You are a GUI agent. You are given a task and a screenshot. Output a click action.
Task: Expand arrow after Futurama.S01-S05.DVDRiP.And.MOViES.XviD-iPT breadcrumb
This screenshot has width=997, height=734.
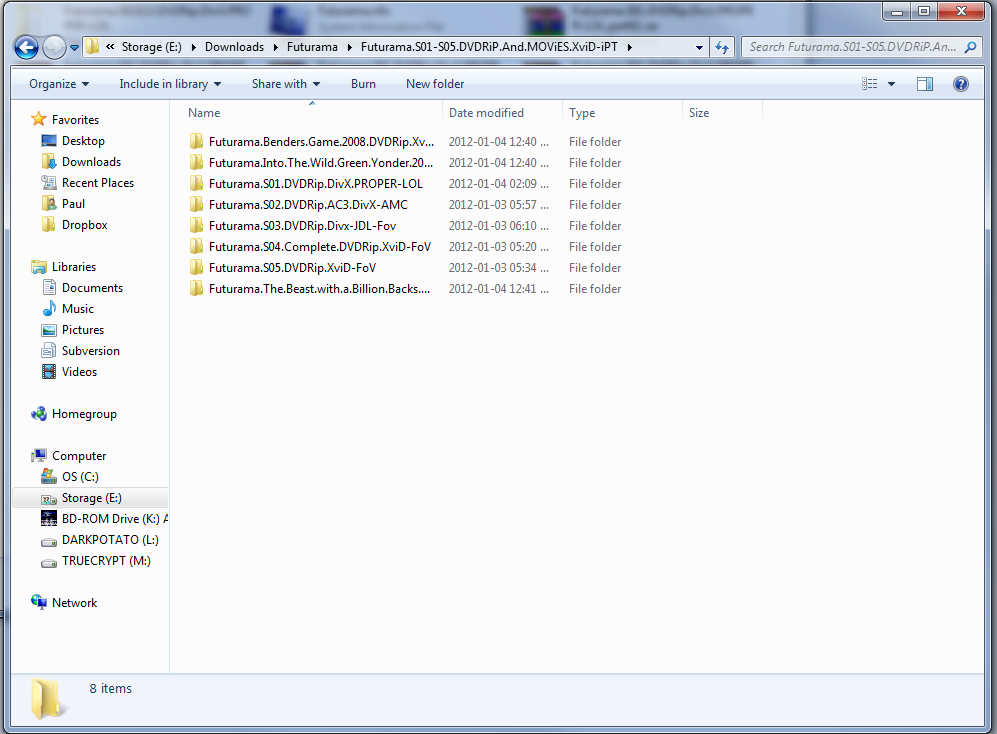point(629,47)
